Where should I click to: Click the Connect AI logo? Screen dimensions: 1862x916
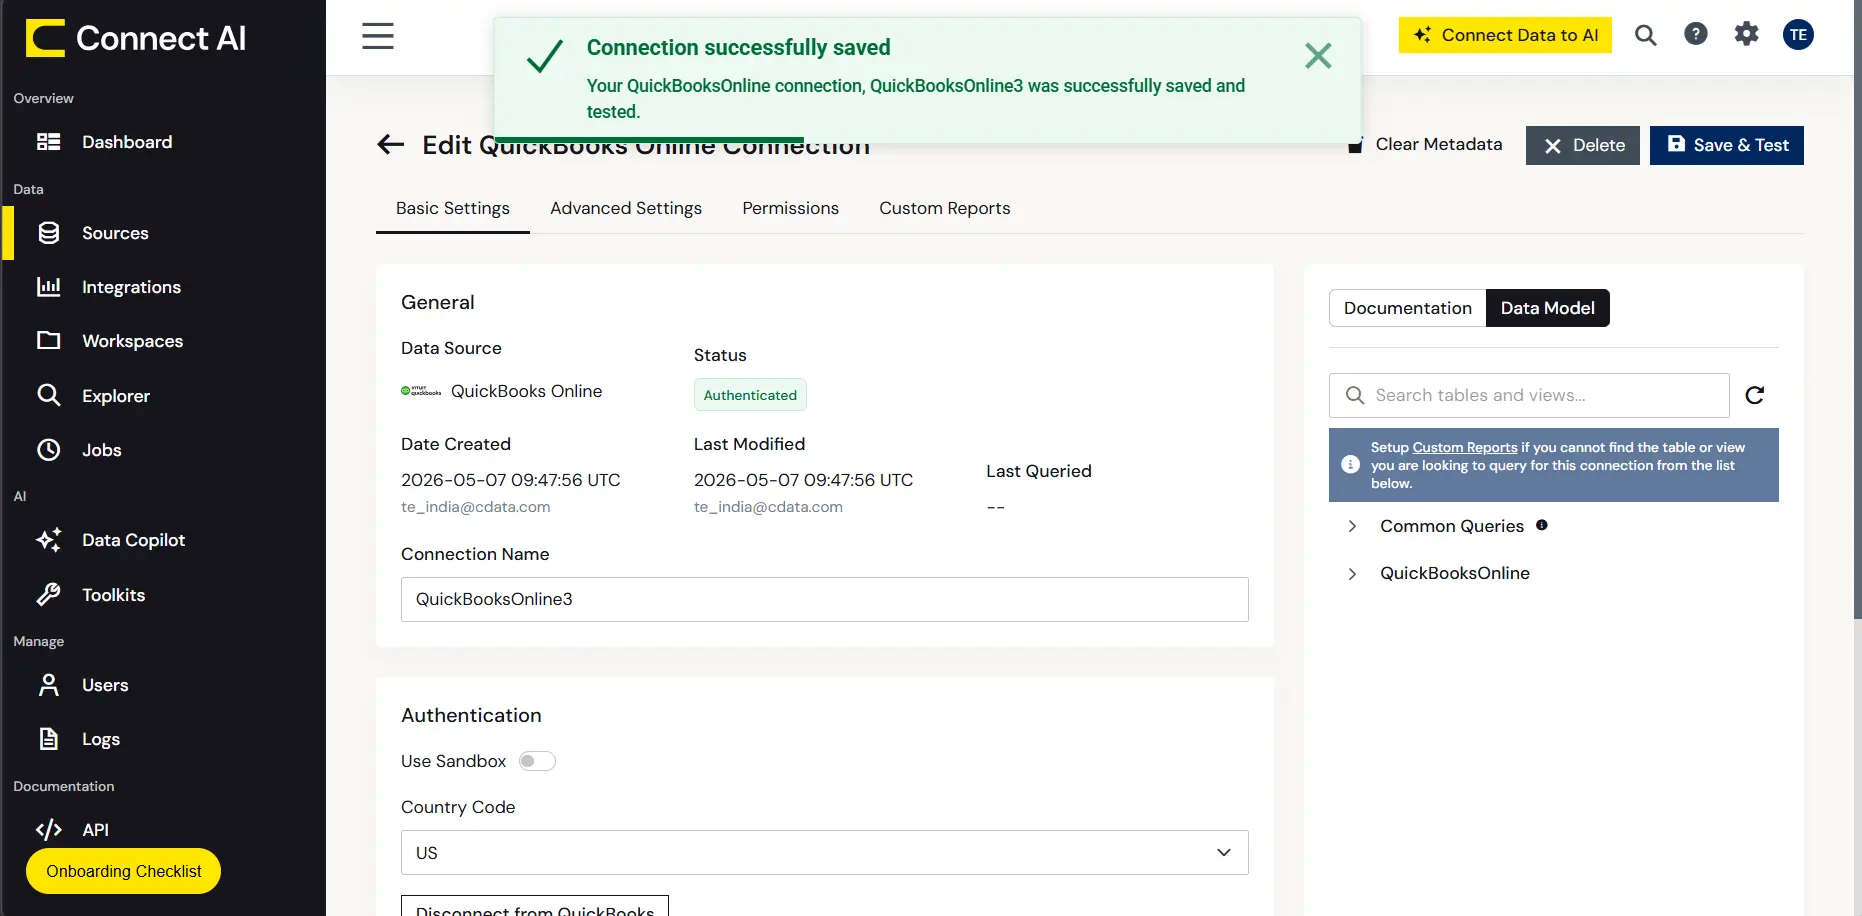pos(136,38)
